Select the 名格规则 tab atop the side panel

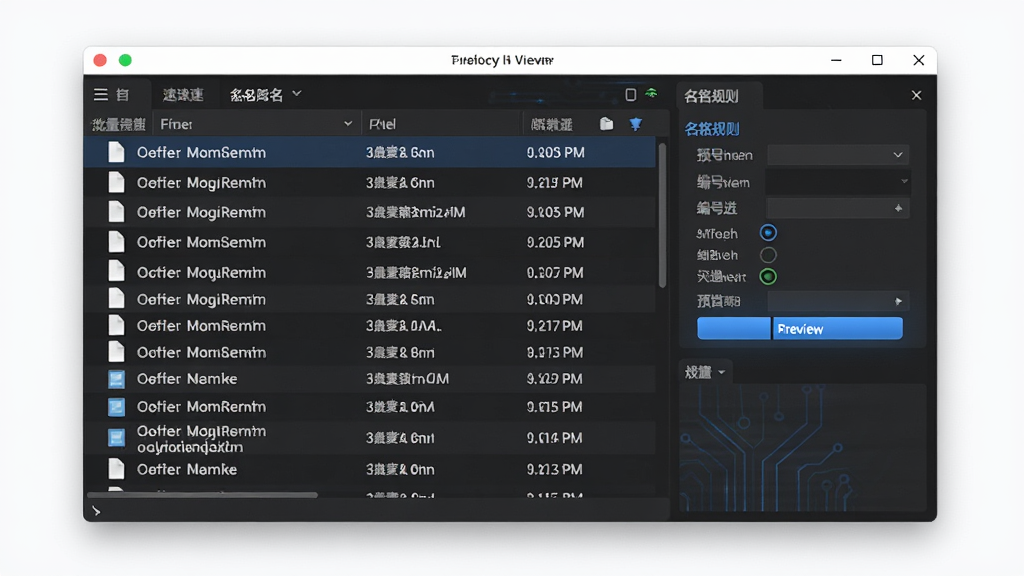(x=712, y=96)
